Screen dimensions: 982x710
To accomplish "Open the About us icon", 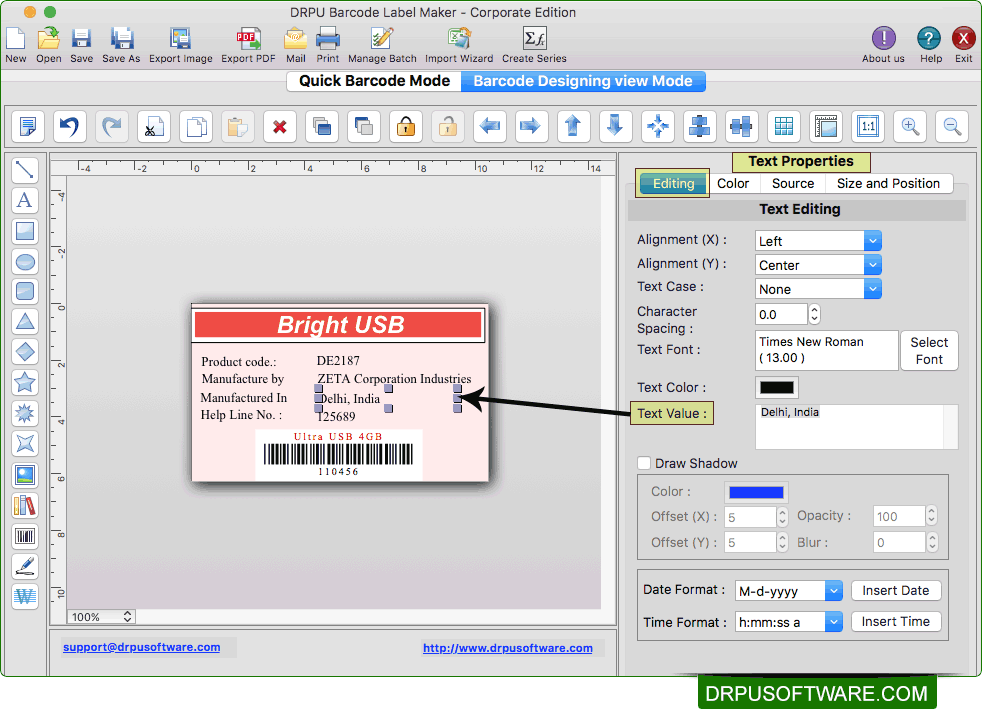I will [x=884, y=38].
